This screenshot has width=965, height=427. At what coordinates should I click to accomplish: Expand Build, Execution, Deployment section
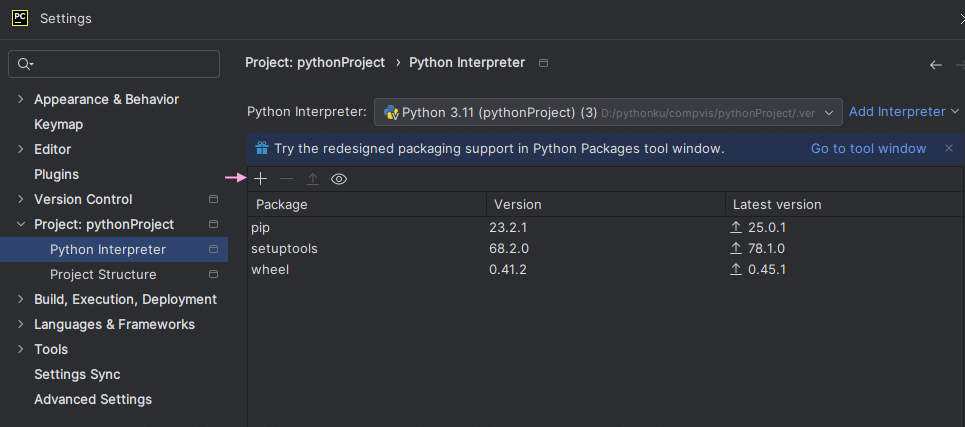tap(21, 299)
